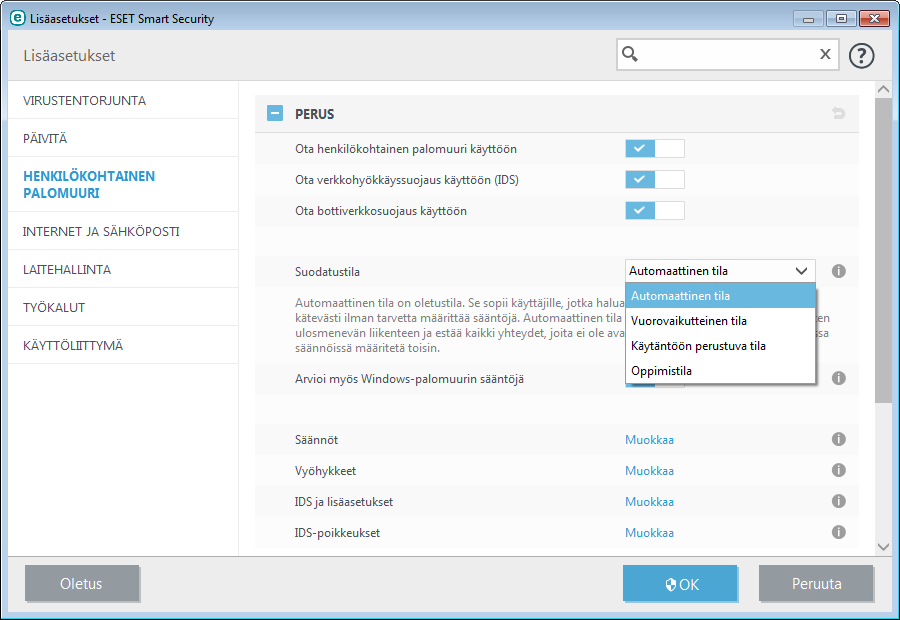Toggle bottiverkkosuojaus käyttöön switch

click(x=655, y=211)
